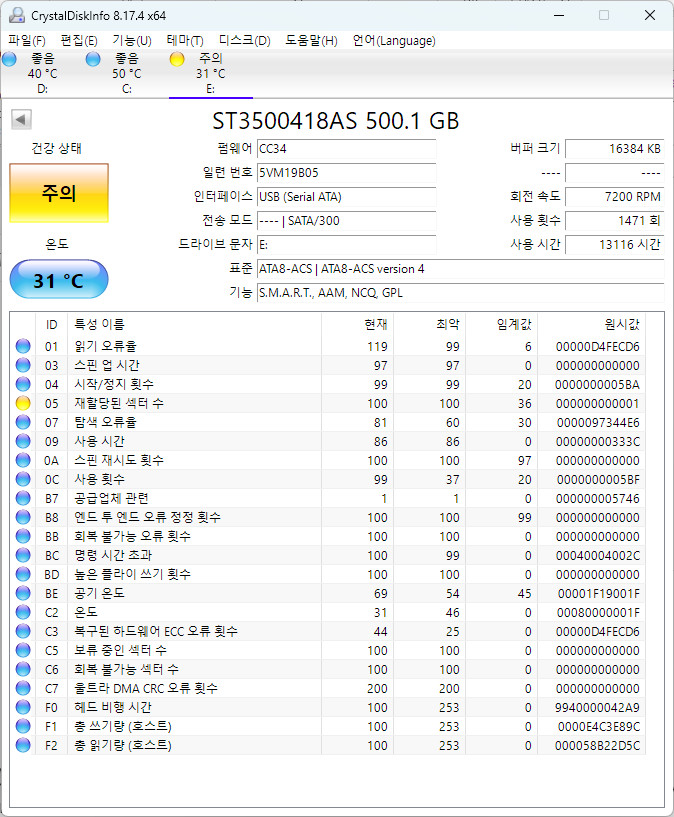This screenshot has height=817, width=674.
Task: Click the blue status icon for F2 총 읽기량
Action: click(x=23, y=745)
